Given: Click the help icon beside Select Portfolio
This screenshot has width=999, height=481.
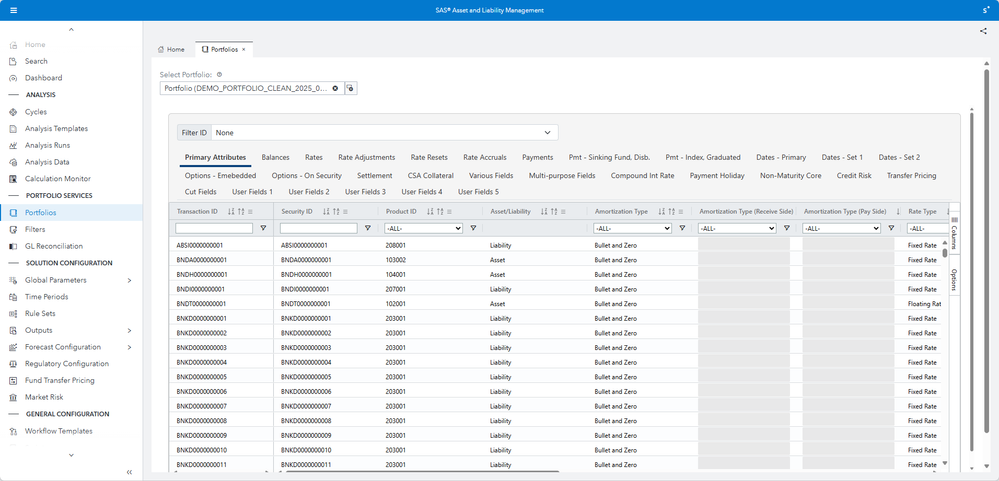Looking at the screenshot, I should pos(219,75).
